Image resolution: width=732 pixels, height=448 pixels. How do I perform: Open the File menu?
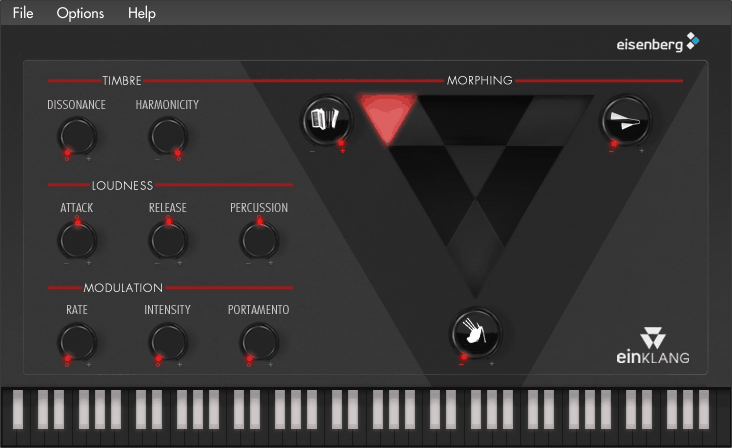(x=23, y=13)
